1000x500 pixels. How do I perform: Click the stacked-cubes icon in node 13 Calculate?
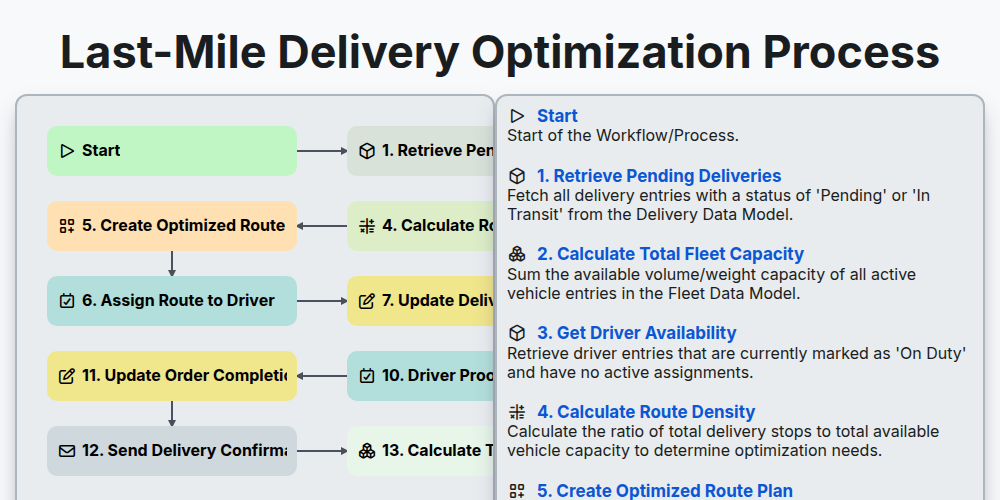click(x=367, y=451)
